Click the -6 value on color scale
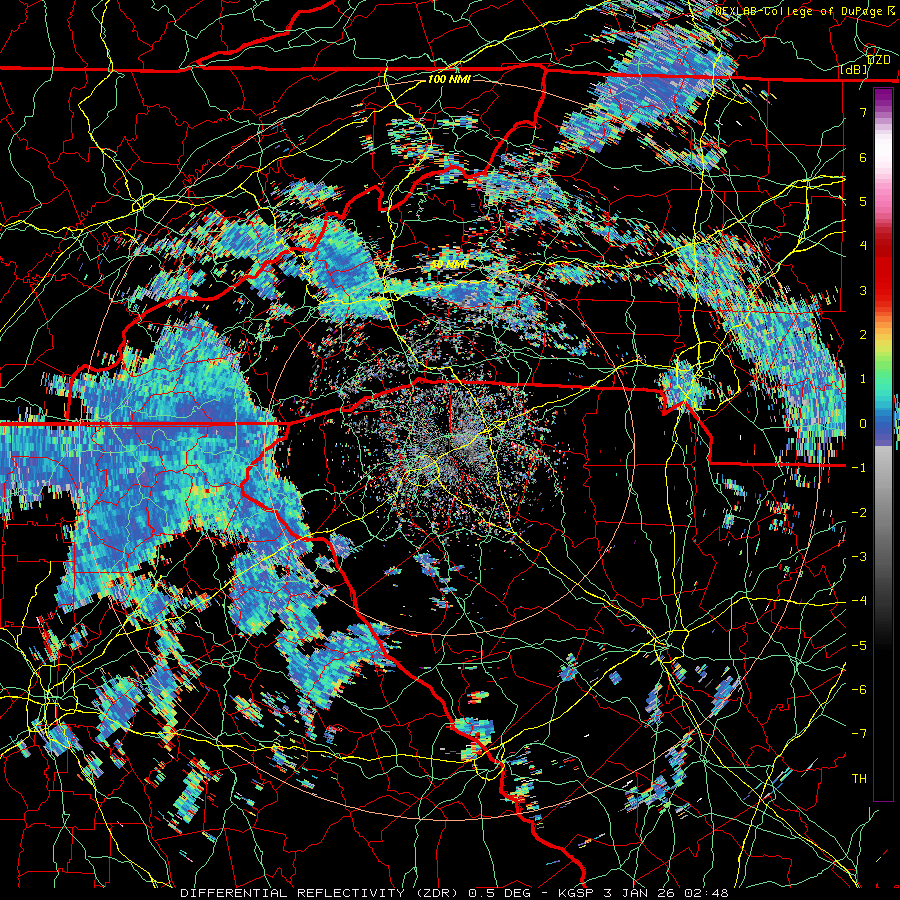 pos(858,690)
